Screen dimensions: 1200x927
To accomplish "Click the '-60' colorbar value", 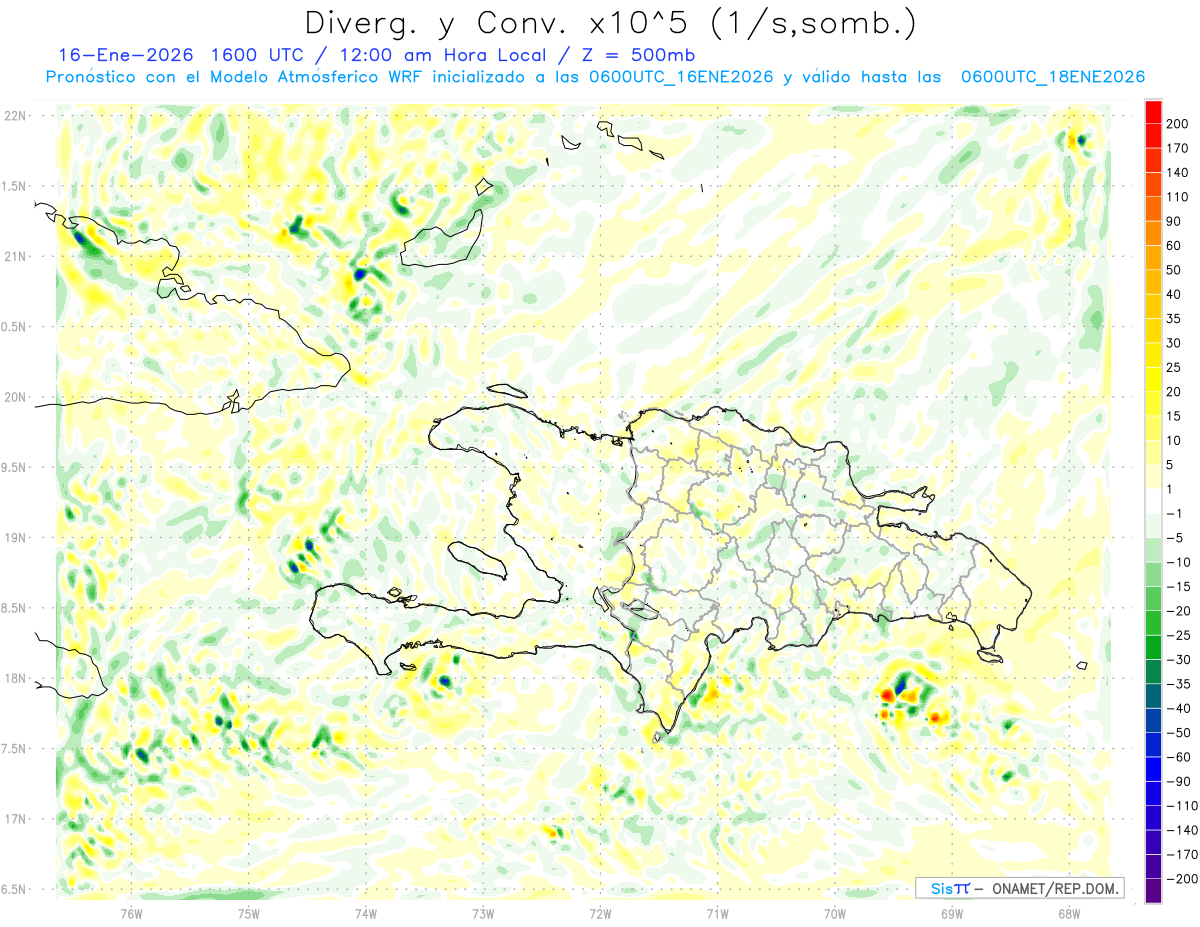I will click(1177, 756).
